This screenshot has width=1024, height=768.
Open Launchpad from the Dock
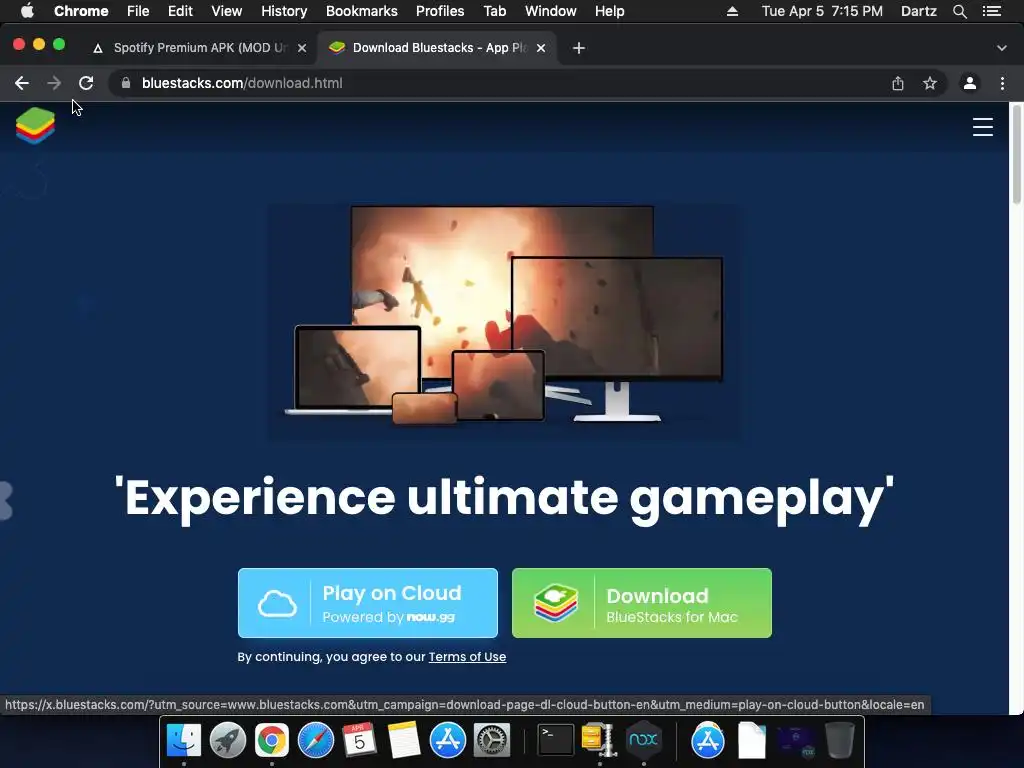tap(228, 741)
